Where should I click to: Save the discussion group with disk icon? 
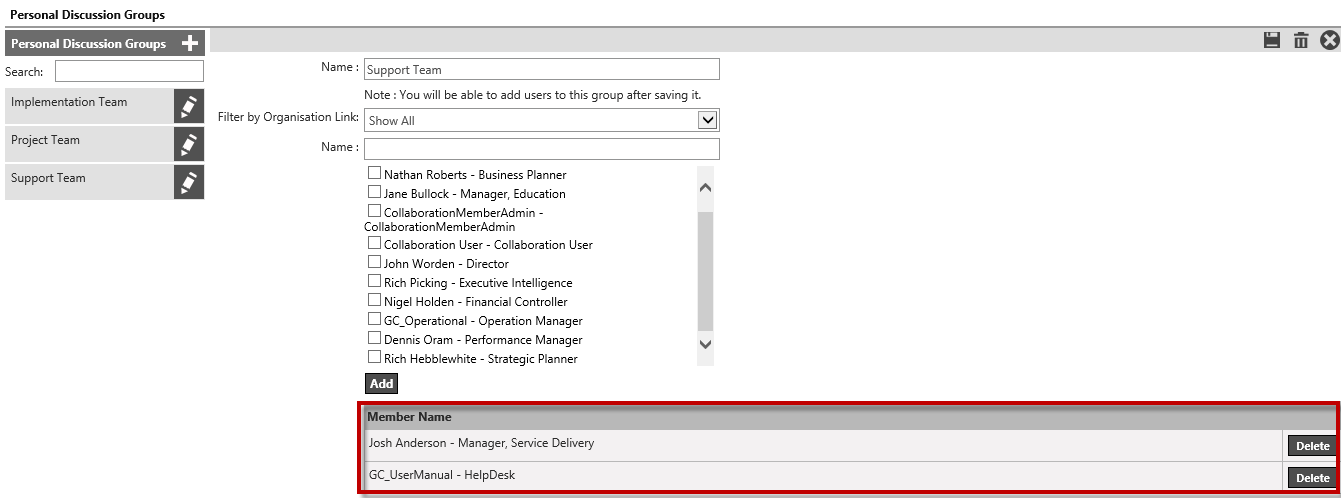click(x=1272, y=40)
